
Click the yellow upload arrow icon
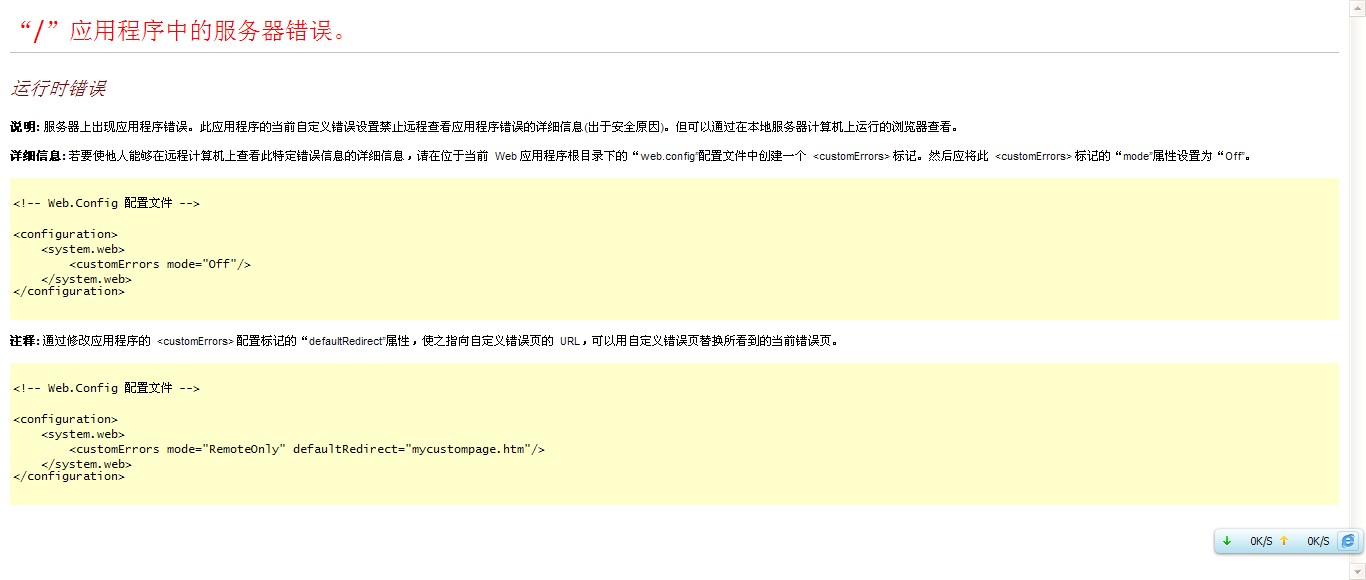(1284, 541)
